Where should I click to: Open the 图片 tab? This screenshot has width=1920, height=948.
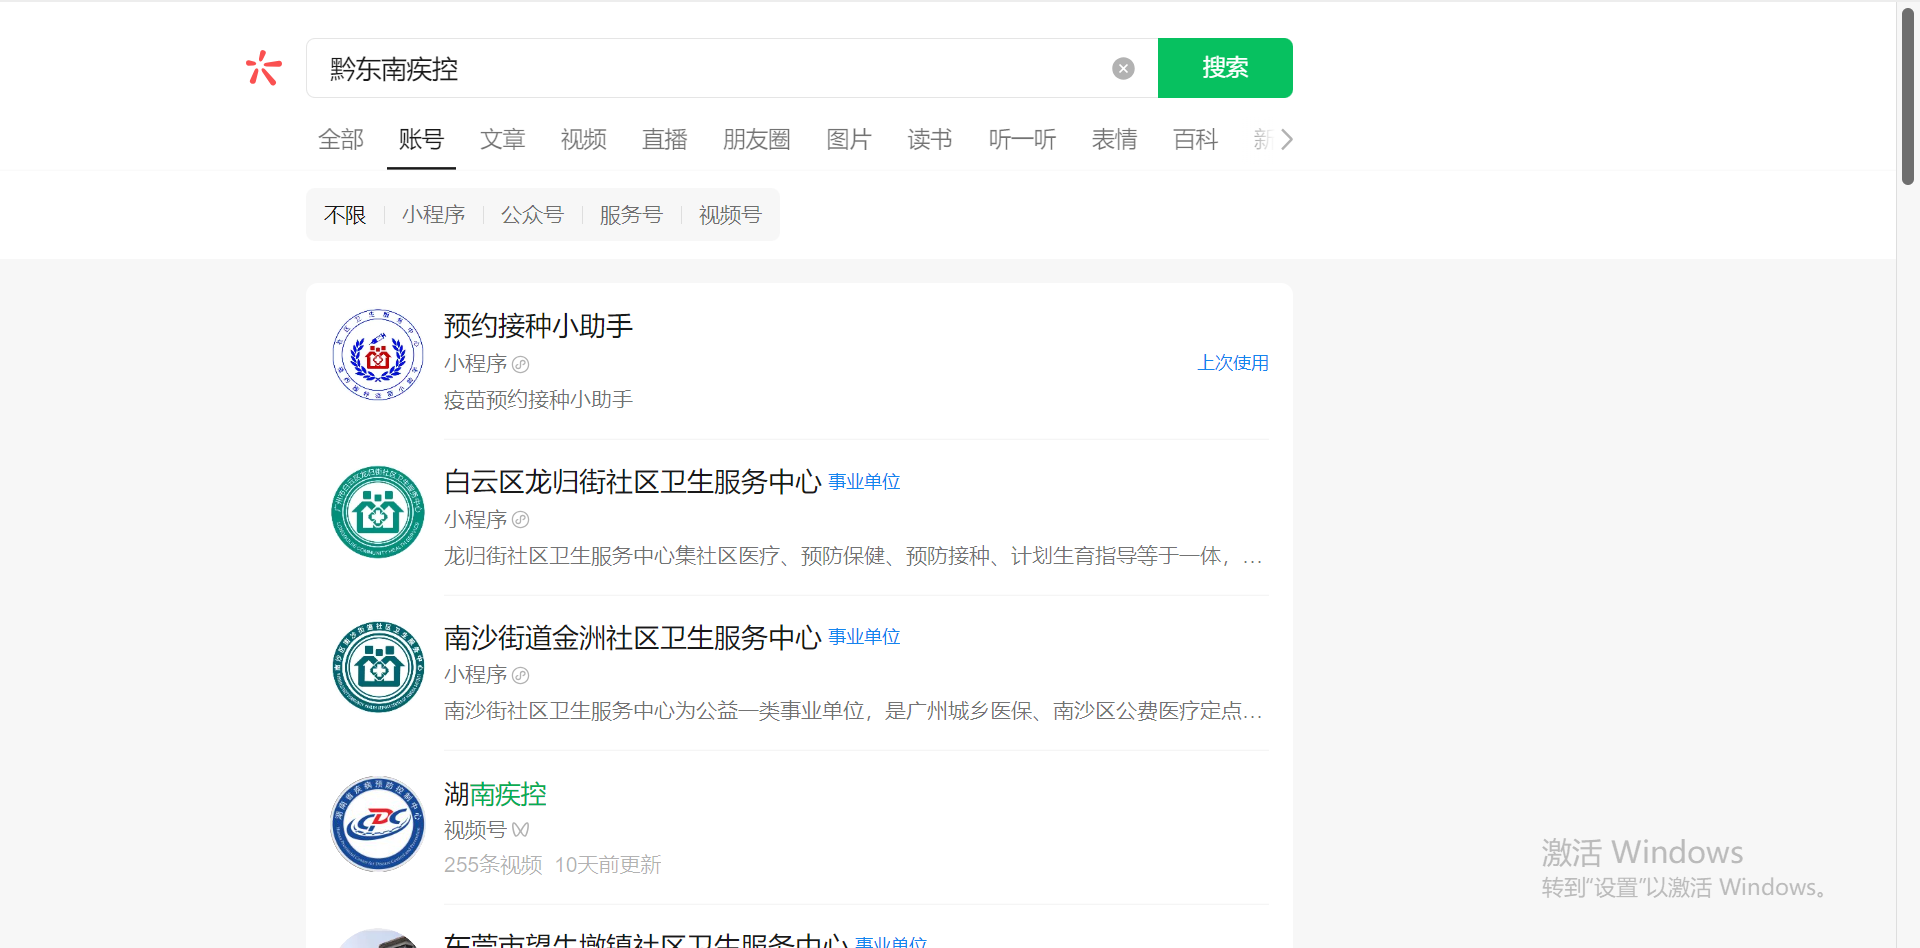click(x=849, y=139)
